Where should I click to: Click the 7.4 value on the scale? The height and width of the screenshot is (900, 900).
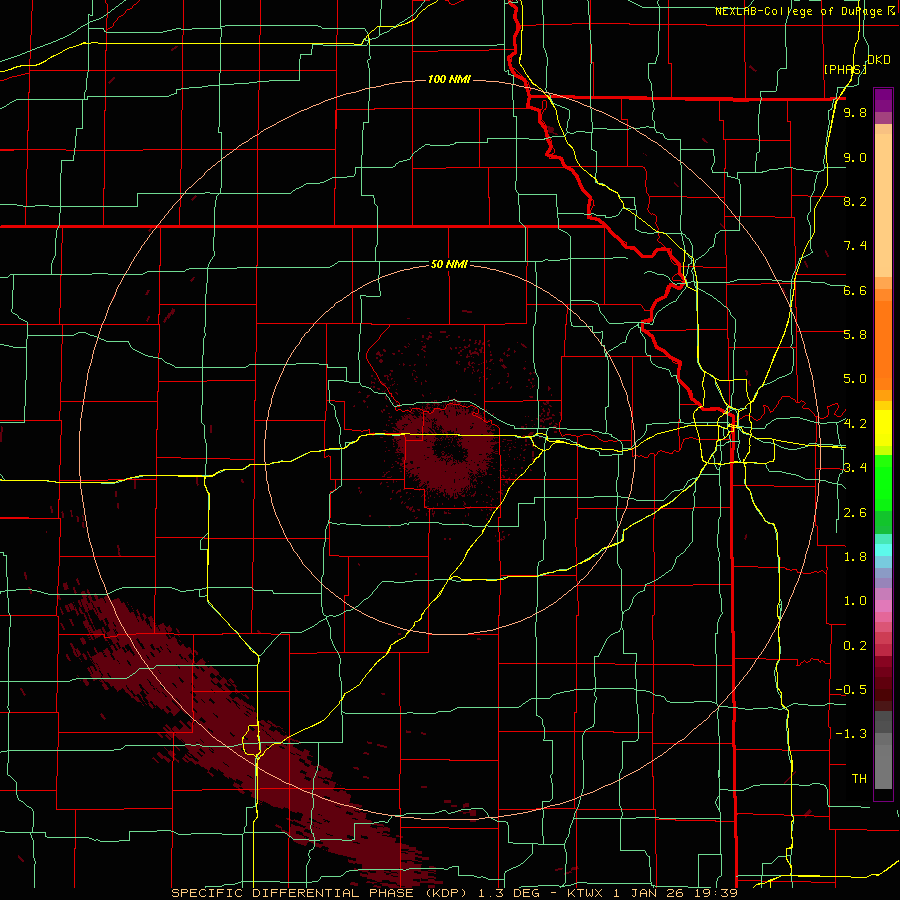tap(855, 246)
